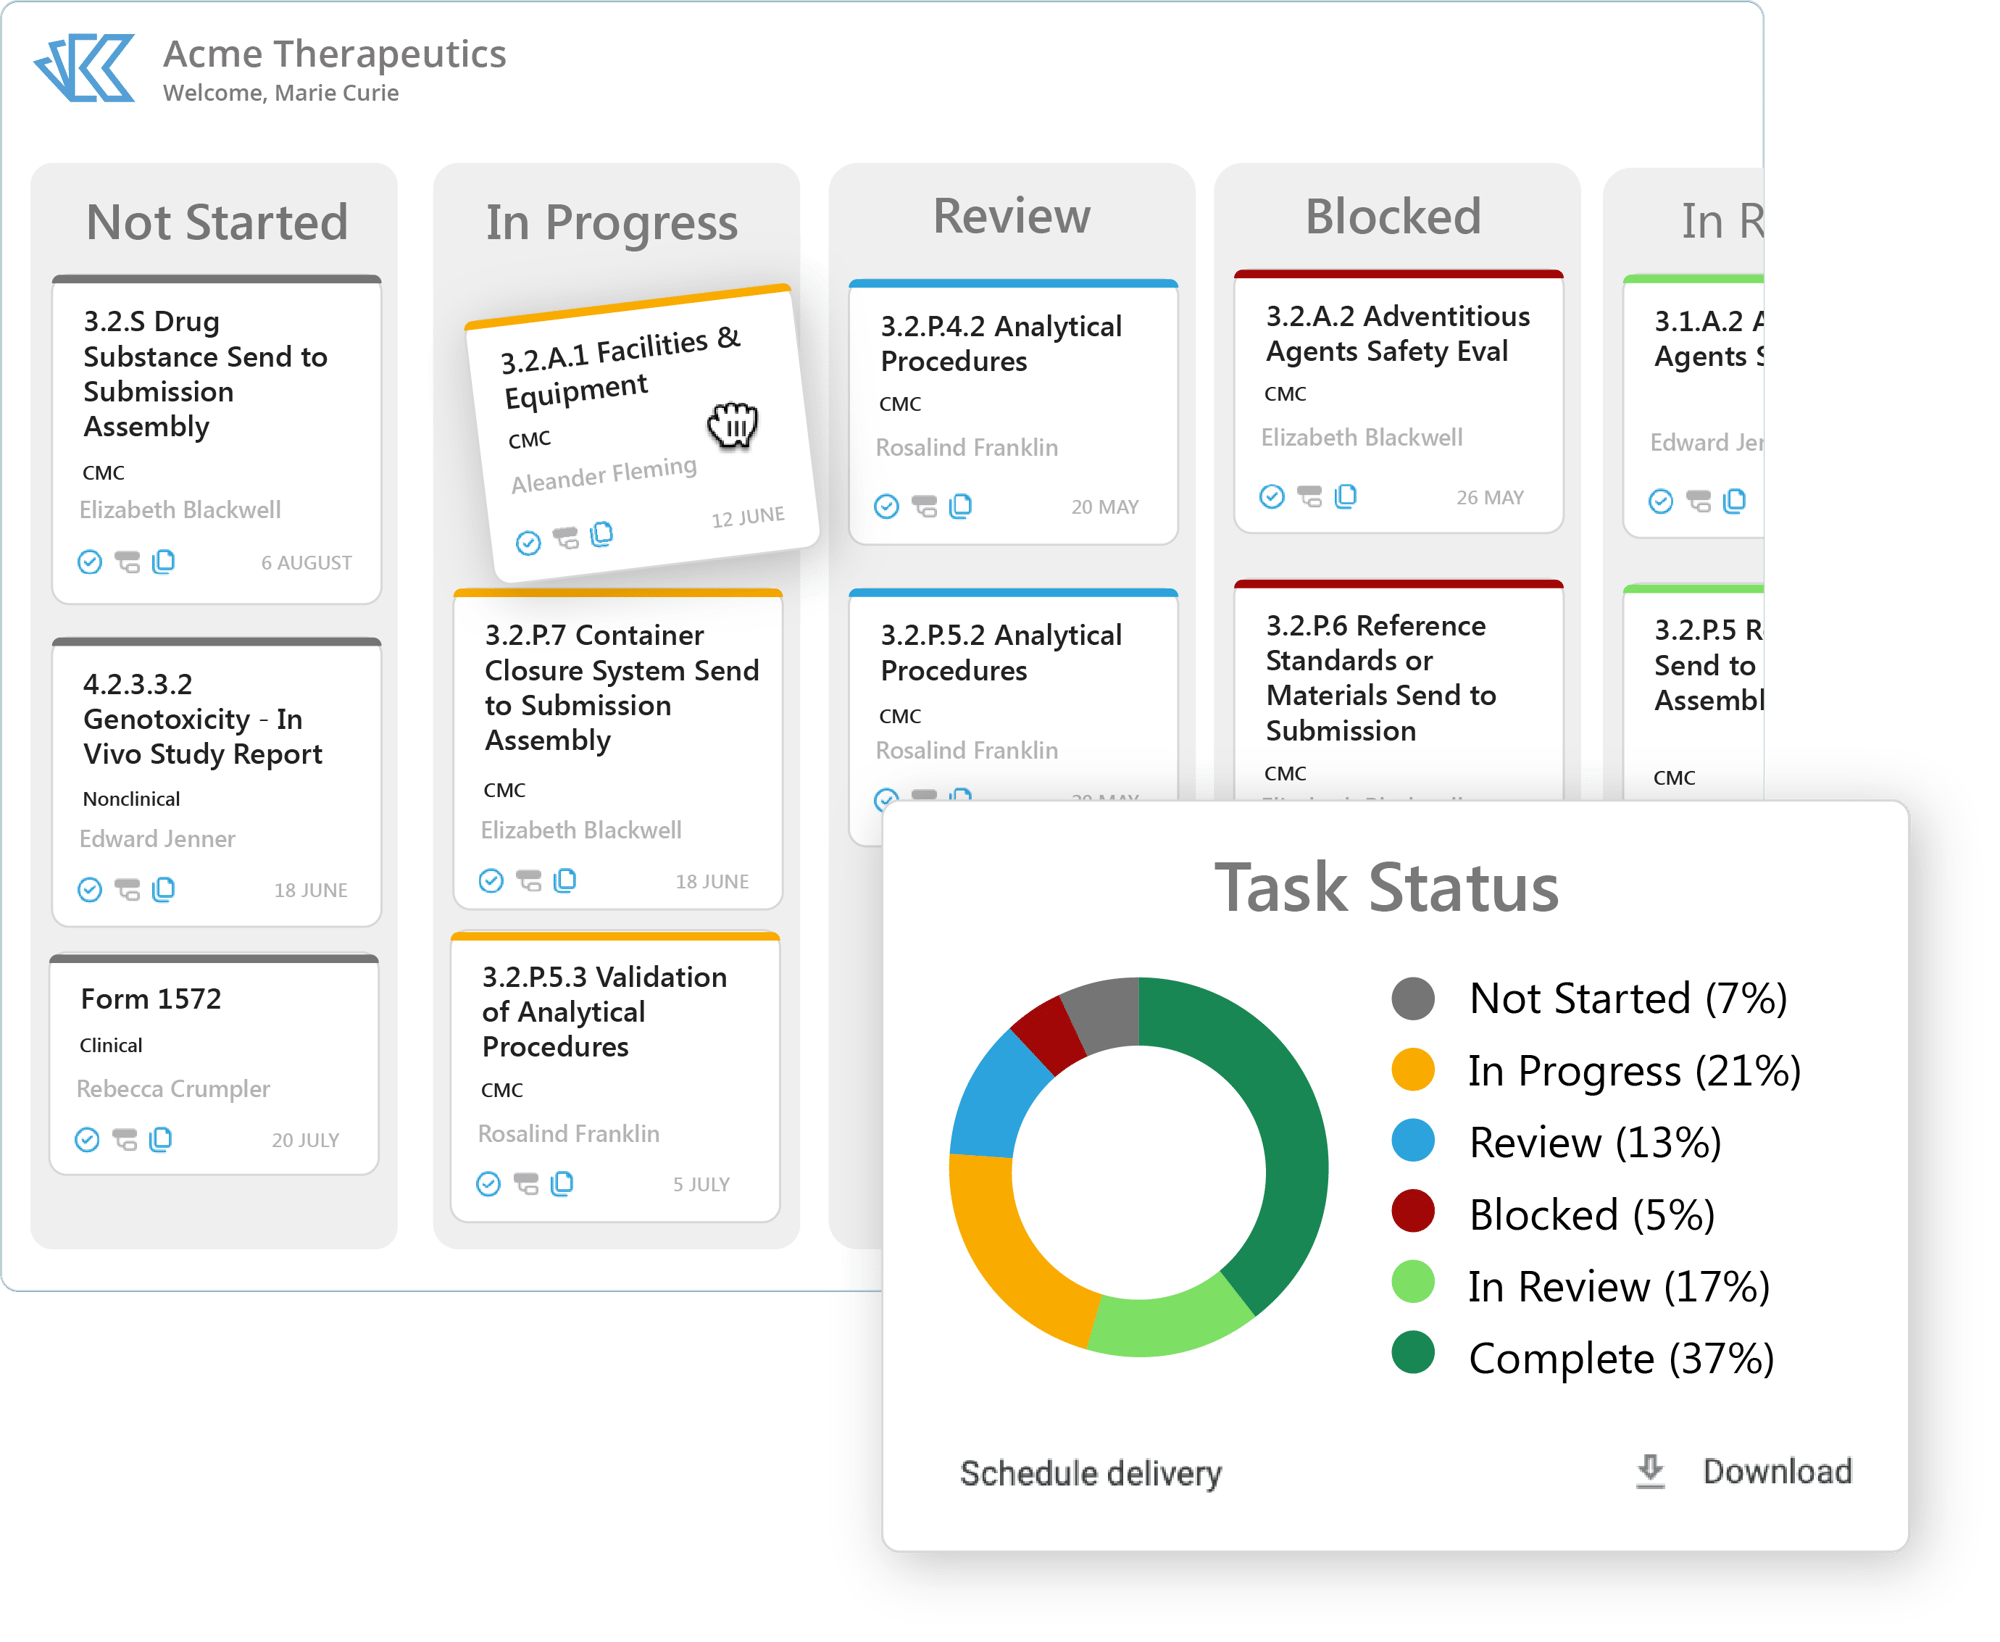2000x1642 pixels.
Task: Click comments icon on Form 1572 card
Action: (125, 1139)
